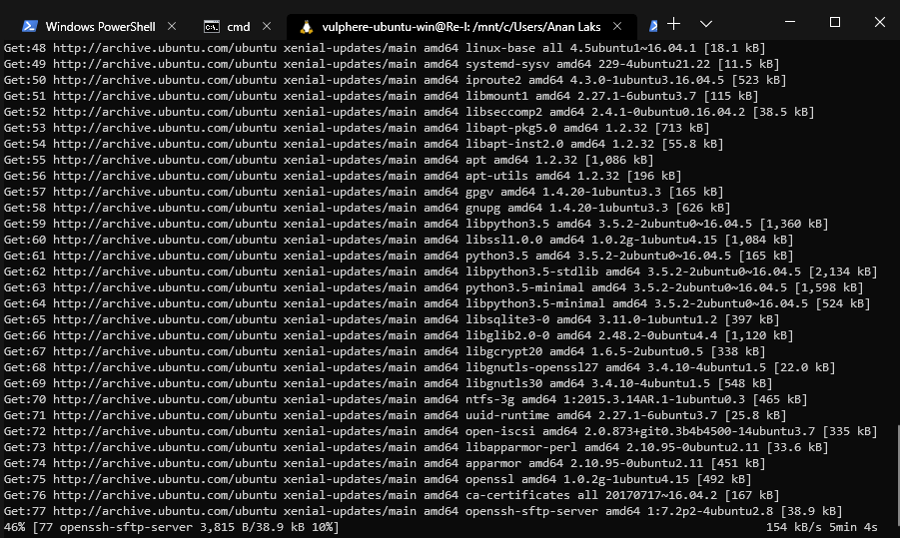
Task: Click the Get:60 libssl1.0.0 line
Action: tap(398, 240)
